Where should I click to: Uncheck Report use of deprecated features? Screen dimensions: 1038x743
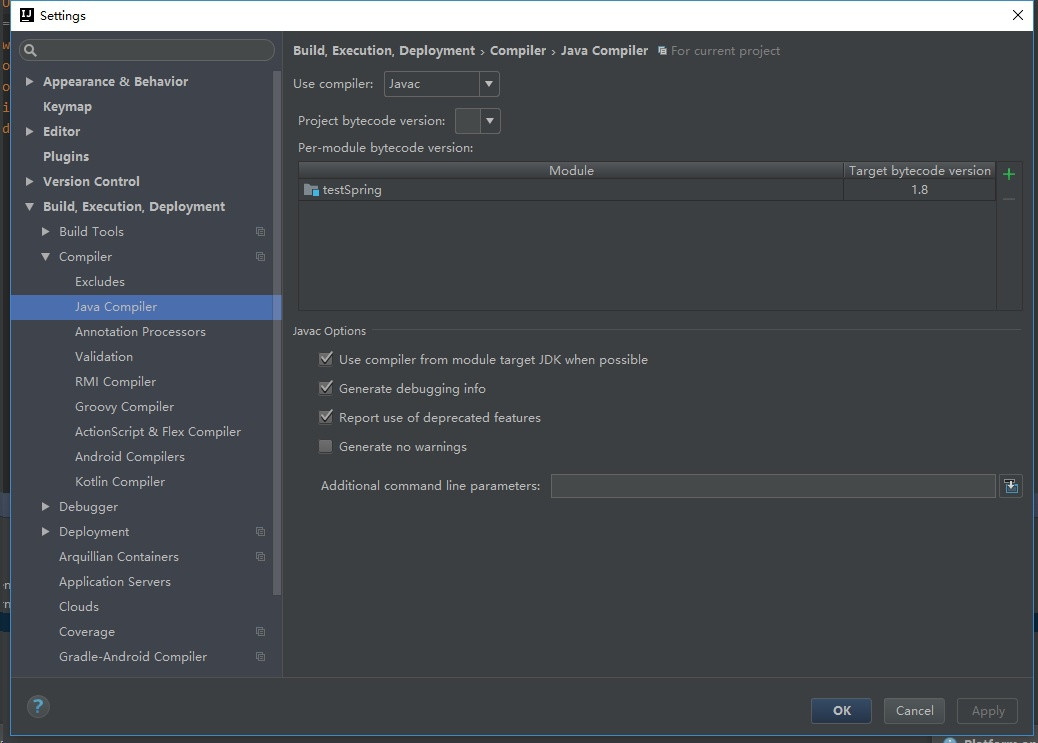pos(326,418)
